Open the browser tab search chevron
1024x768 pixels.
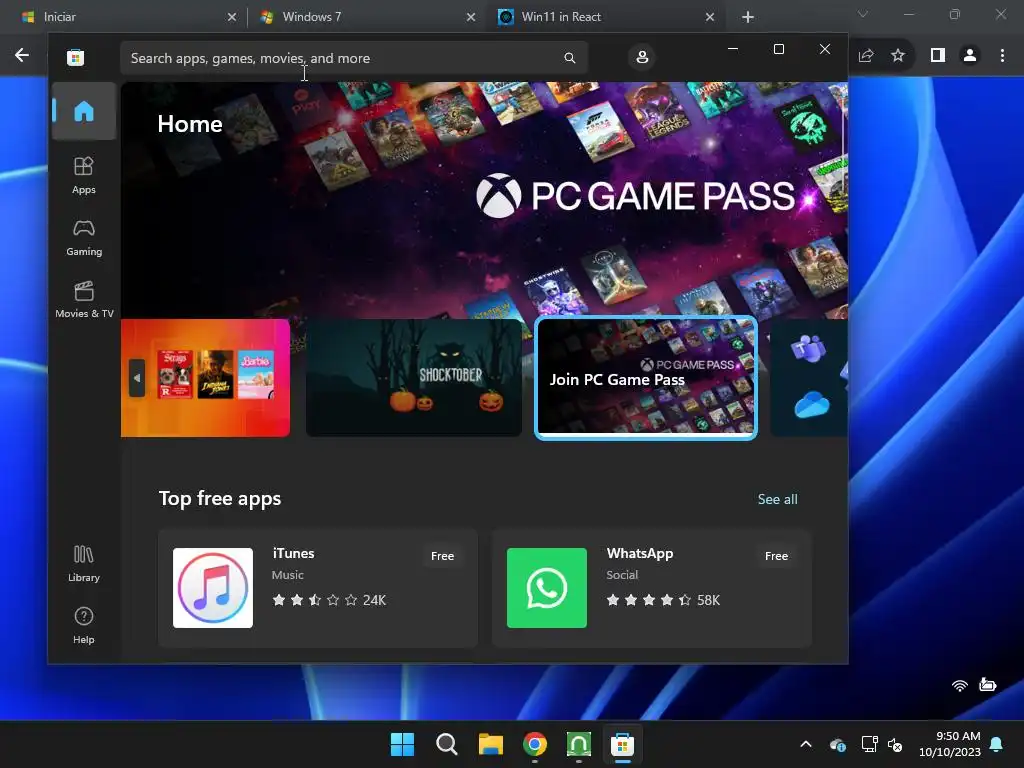pos(863,14)
